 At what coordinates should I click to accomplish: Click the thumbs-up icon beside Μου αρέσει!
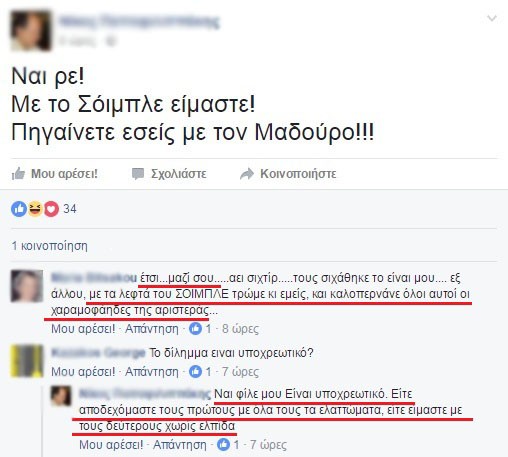tap(18, 173)
